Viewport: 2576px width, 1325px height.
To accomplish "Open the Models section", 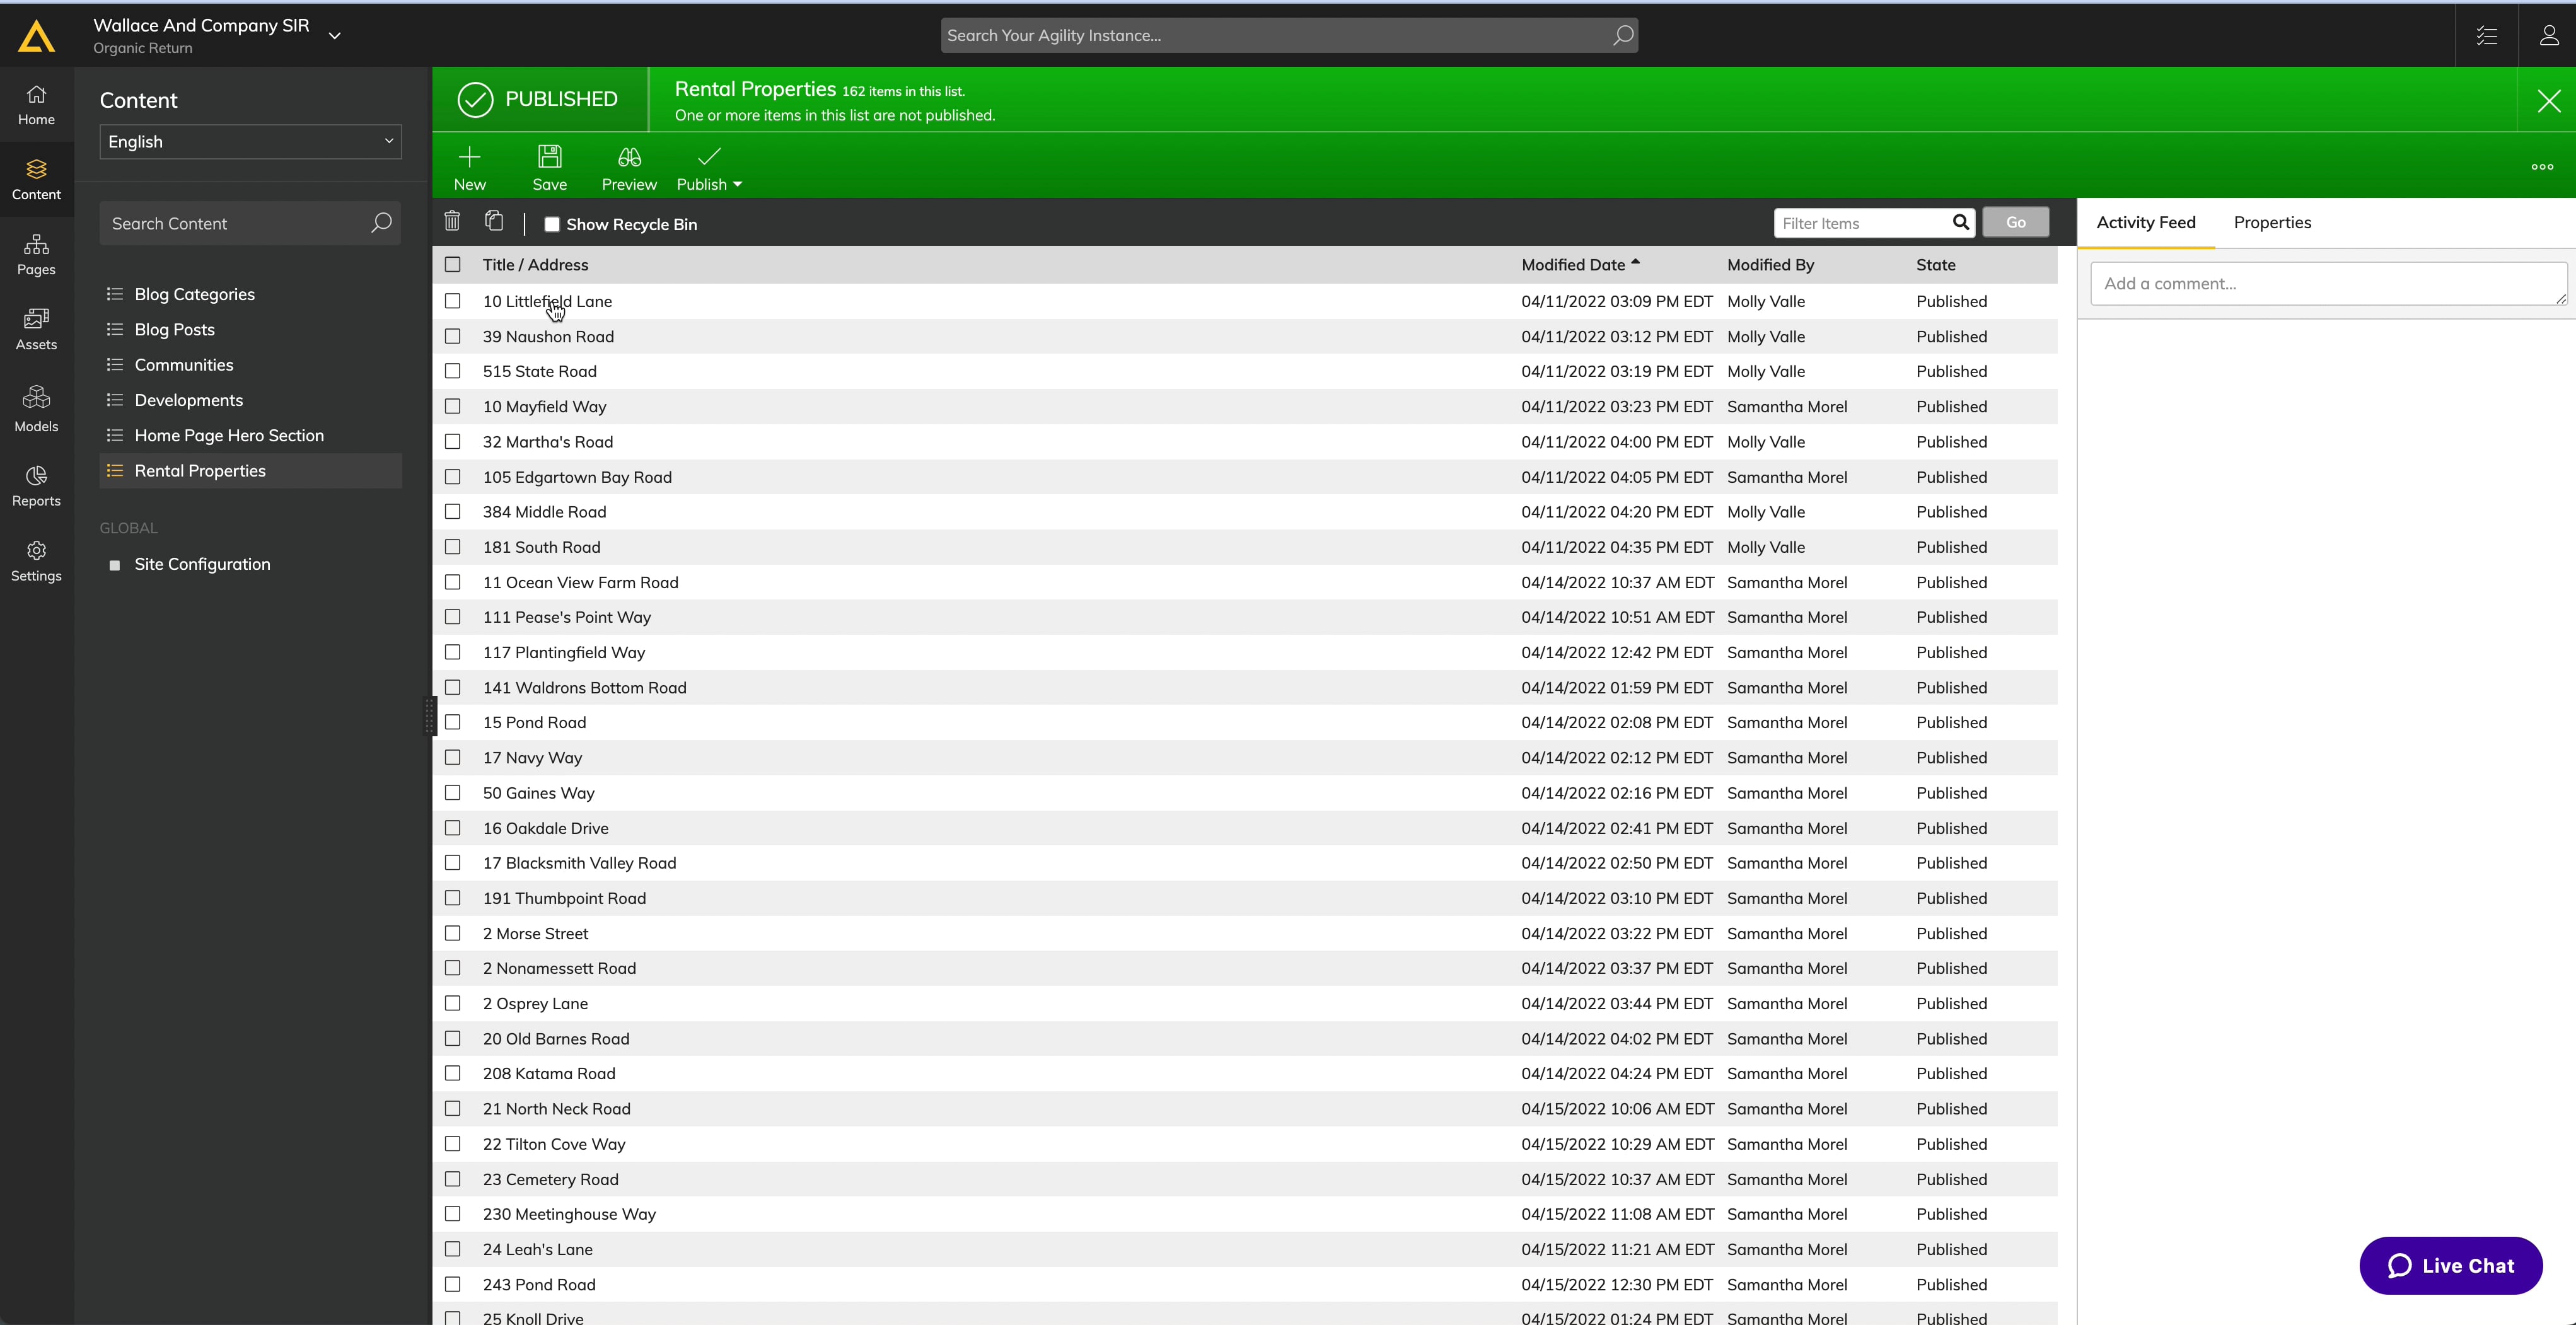I will (36, 409).
